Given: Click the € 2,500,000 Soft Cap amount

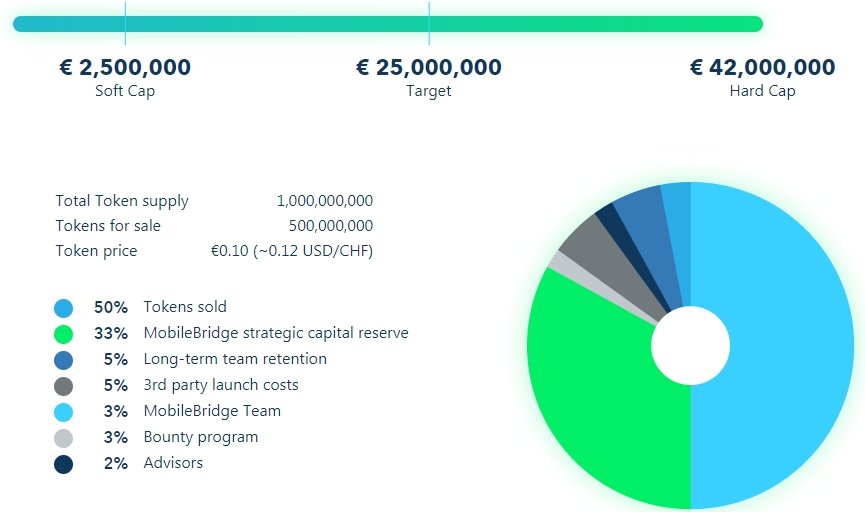Looking at the screenshot, I should click(x=125, y=68).
